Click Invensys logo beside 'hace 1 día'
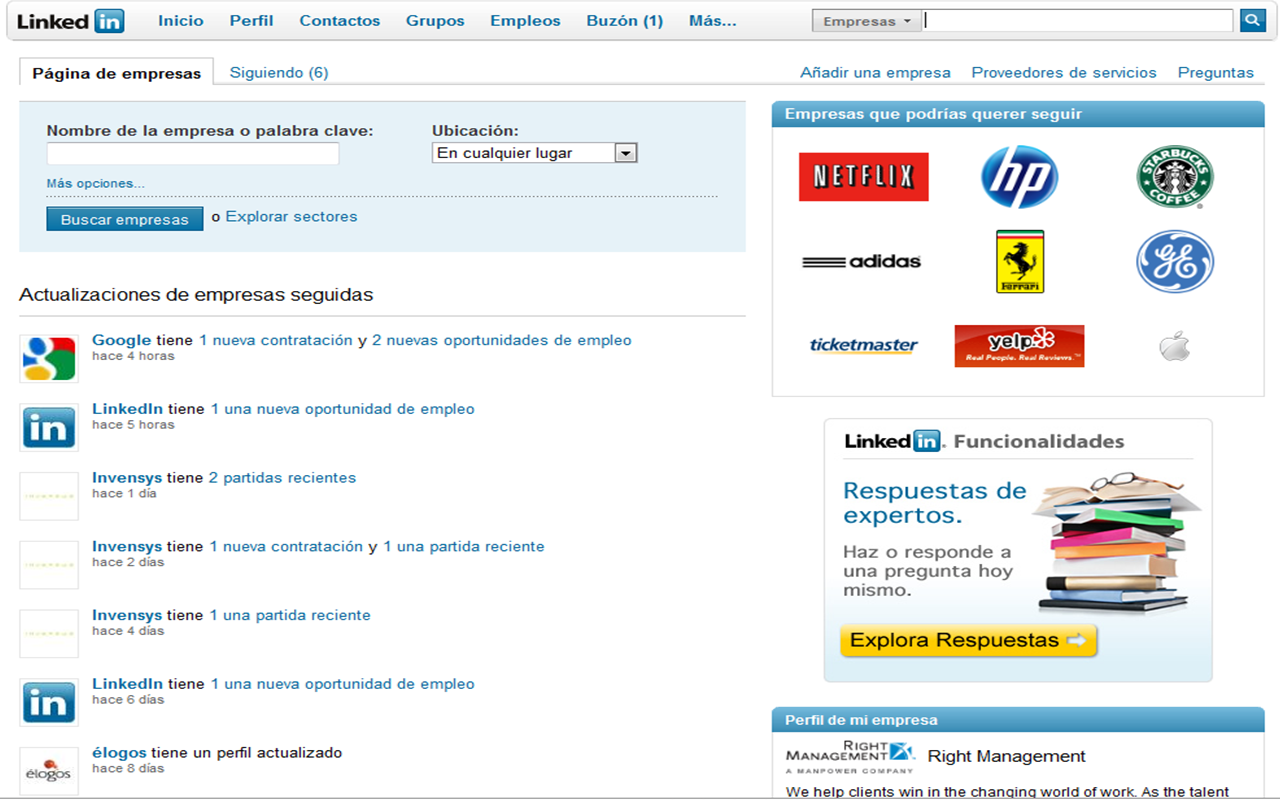Screen dimensions: 1280x800 49,496
